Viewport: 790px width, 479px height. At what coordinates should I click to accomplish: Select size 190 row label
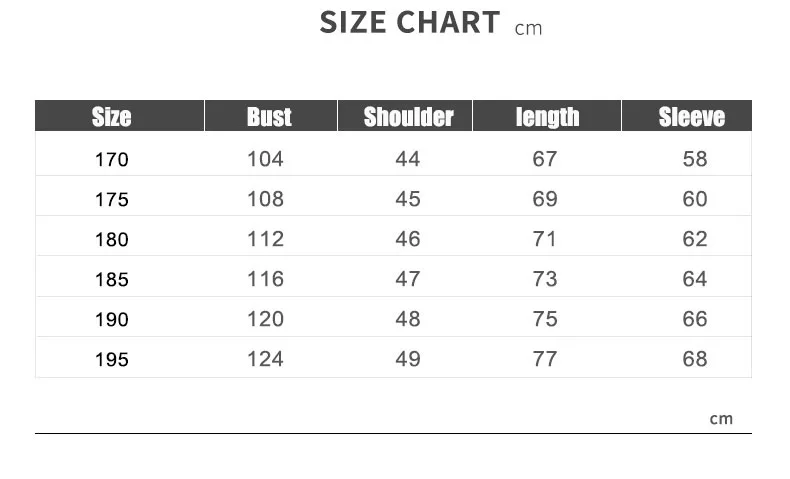click(x=112, y=319)
